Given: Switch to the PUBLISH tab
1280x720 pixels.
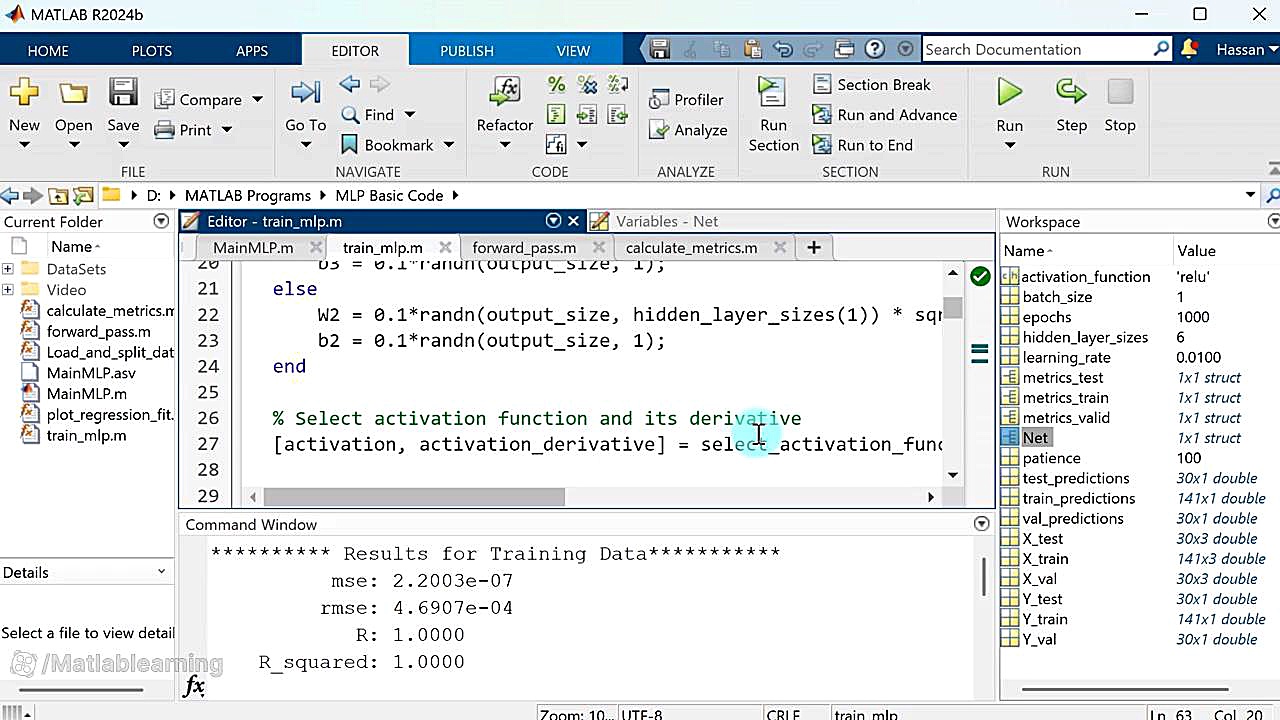Looking at the screenshot, I should coord(467,51).
